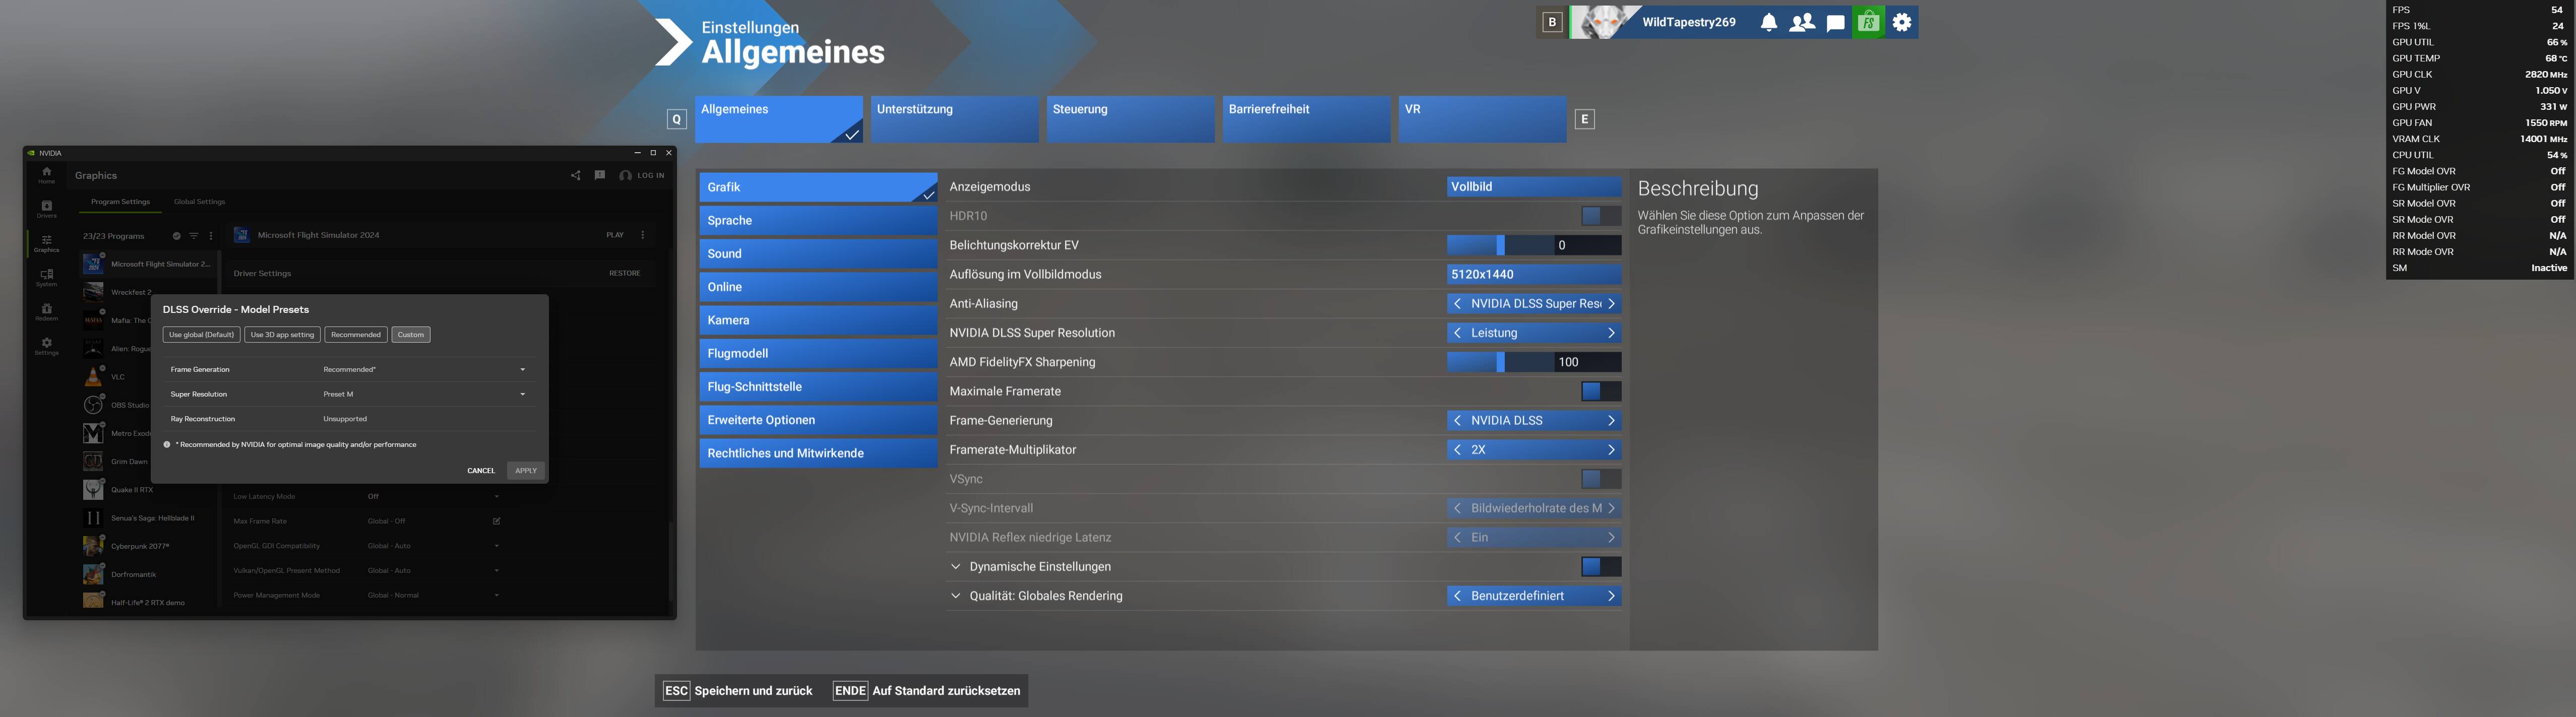Select the Custom preset option
The height and width of the screenshot is (717, 2576).
click(410, 334)
